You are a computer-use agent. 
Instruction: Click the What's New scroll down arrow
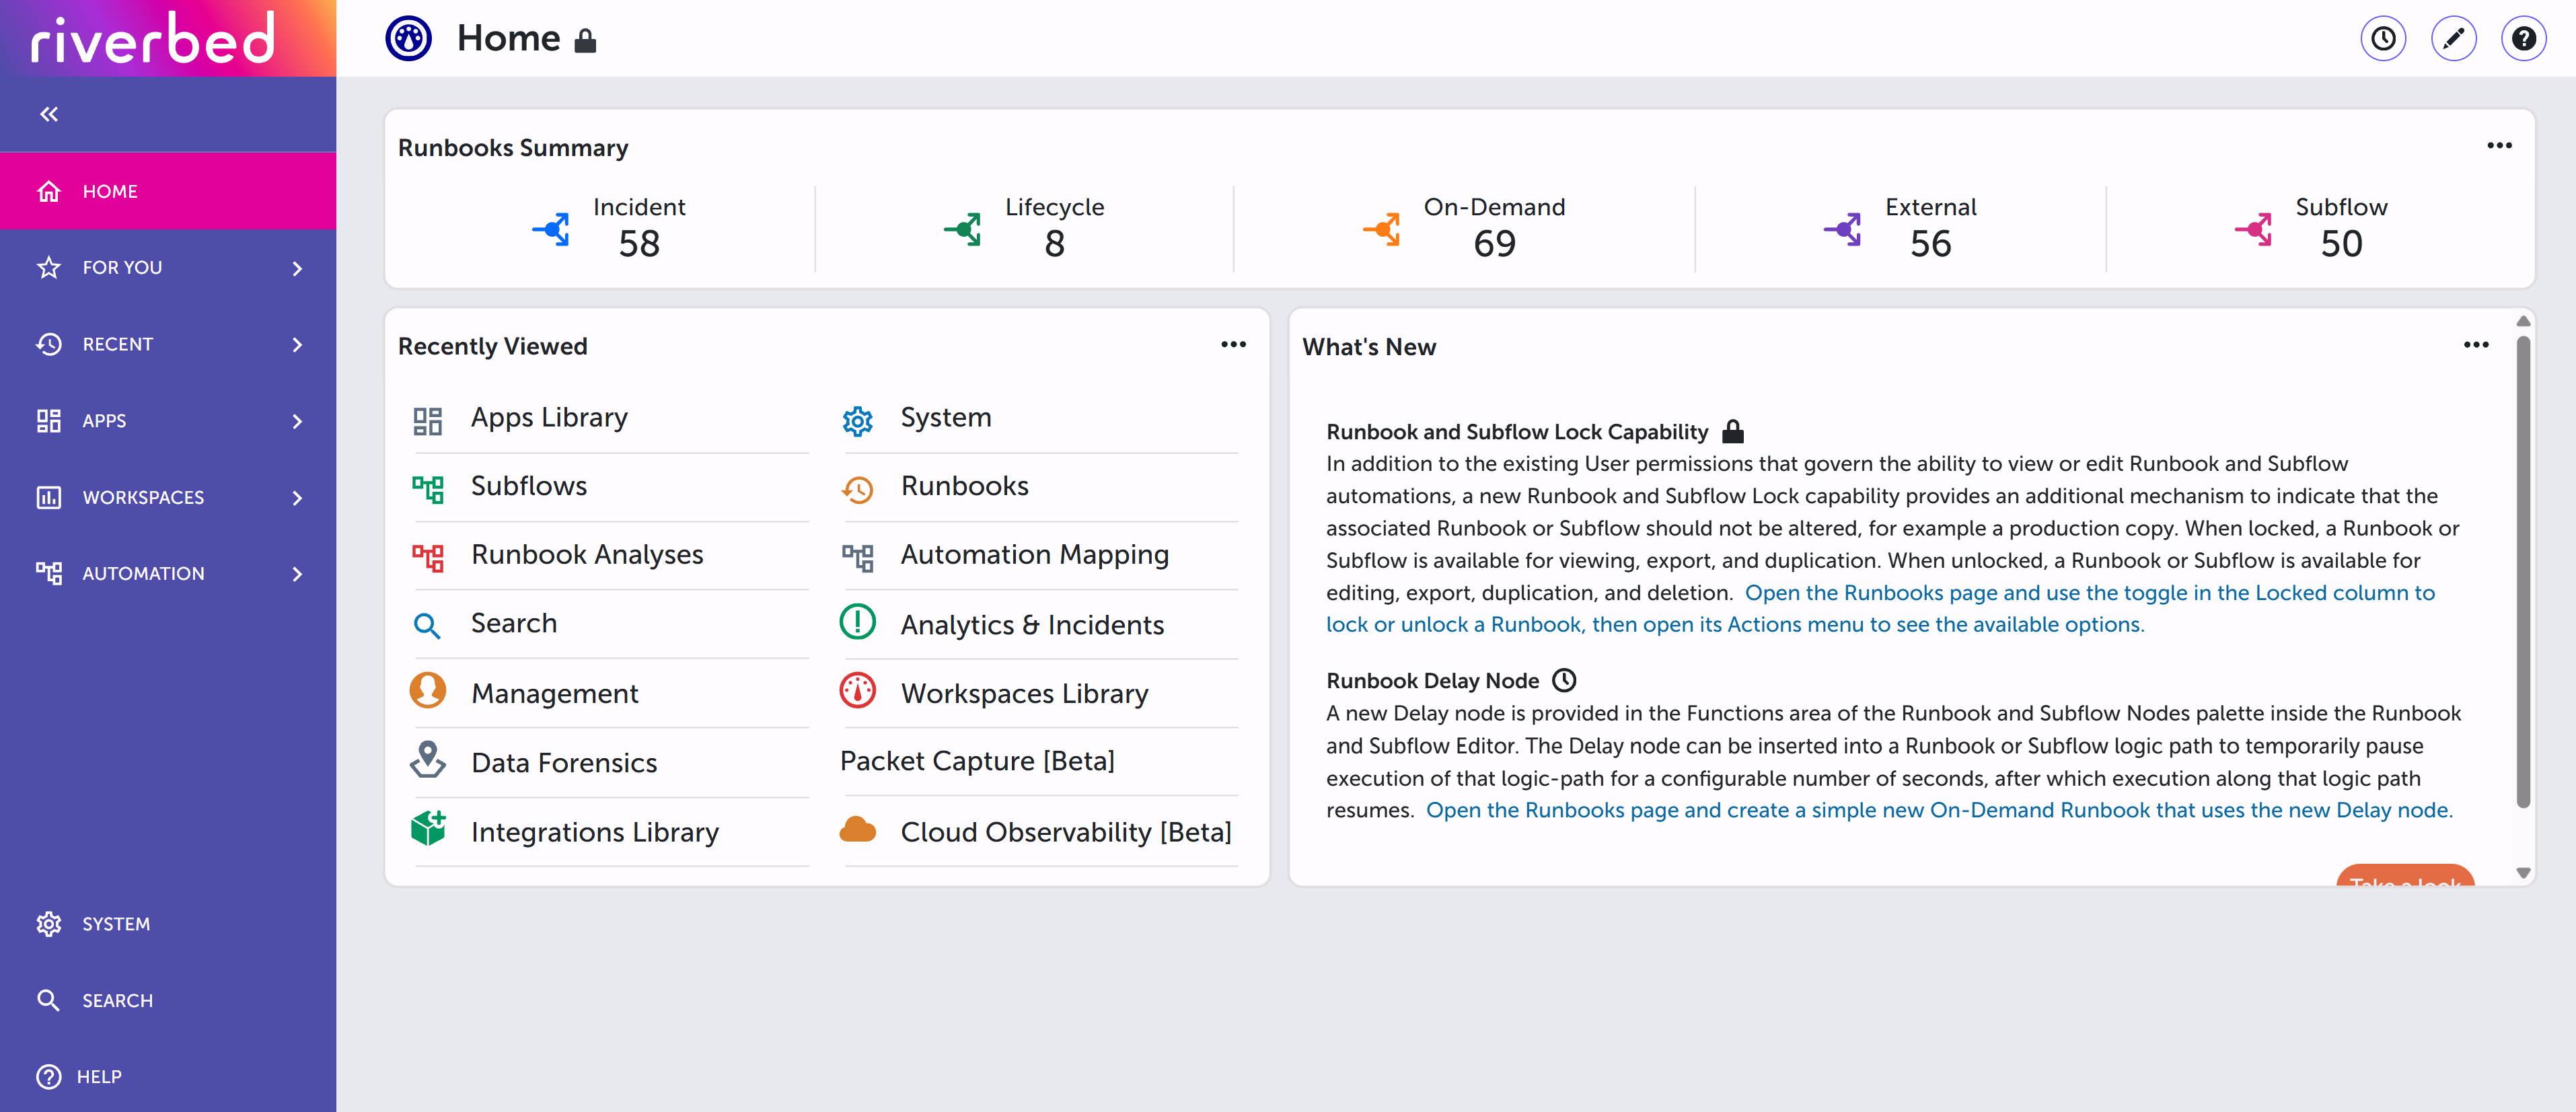tap(2522, 873)
